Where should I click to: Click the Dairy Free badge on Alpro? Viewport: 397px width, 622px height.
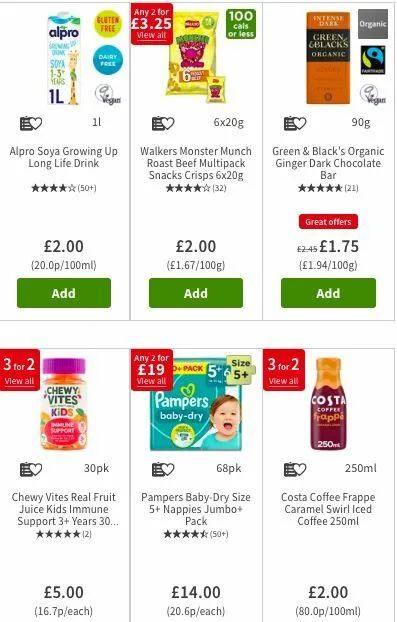(107, 60)
